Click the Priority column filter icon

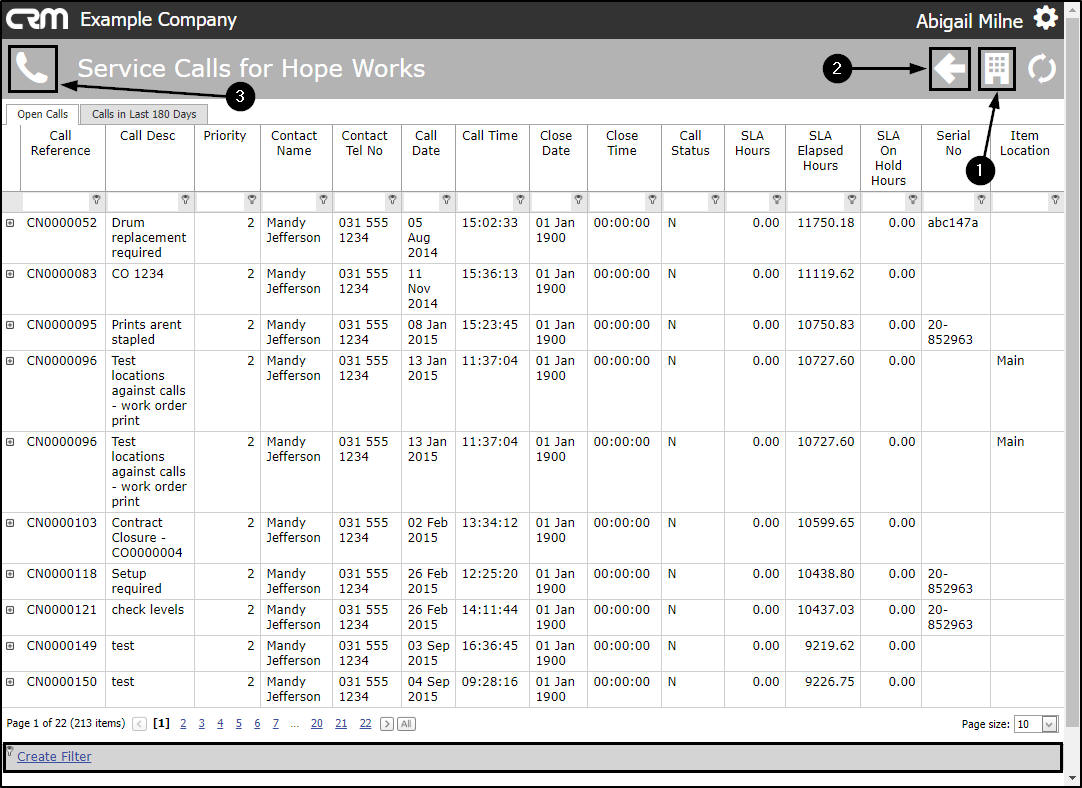[252, 199]
